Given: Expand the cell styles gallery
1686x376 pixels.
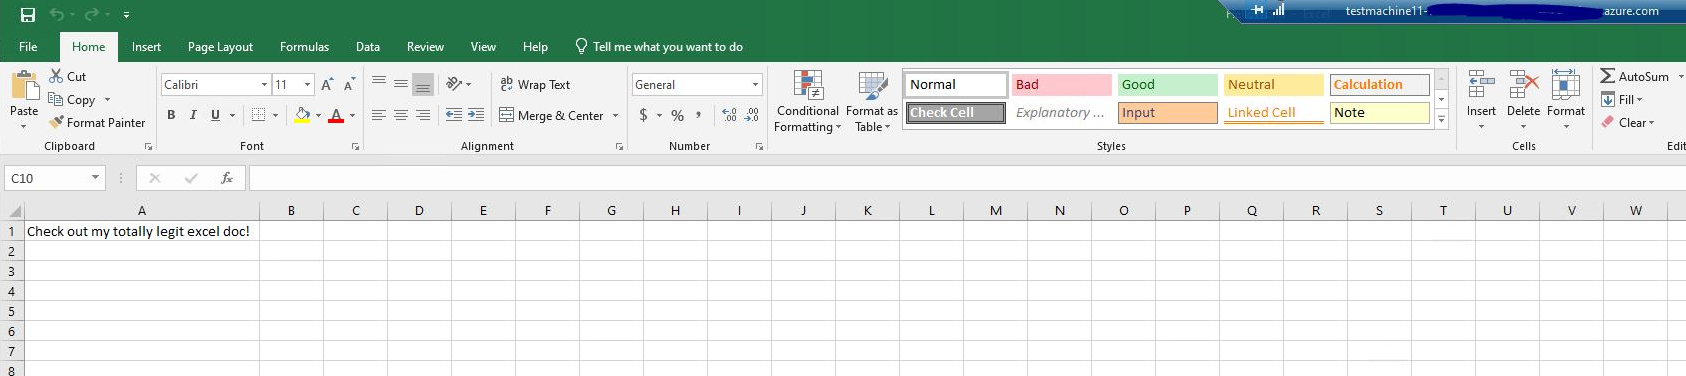Looking at the screenshot, I should (x=1441, y=119).
